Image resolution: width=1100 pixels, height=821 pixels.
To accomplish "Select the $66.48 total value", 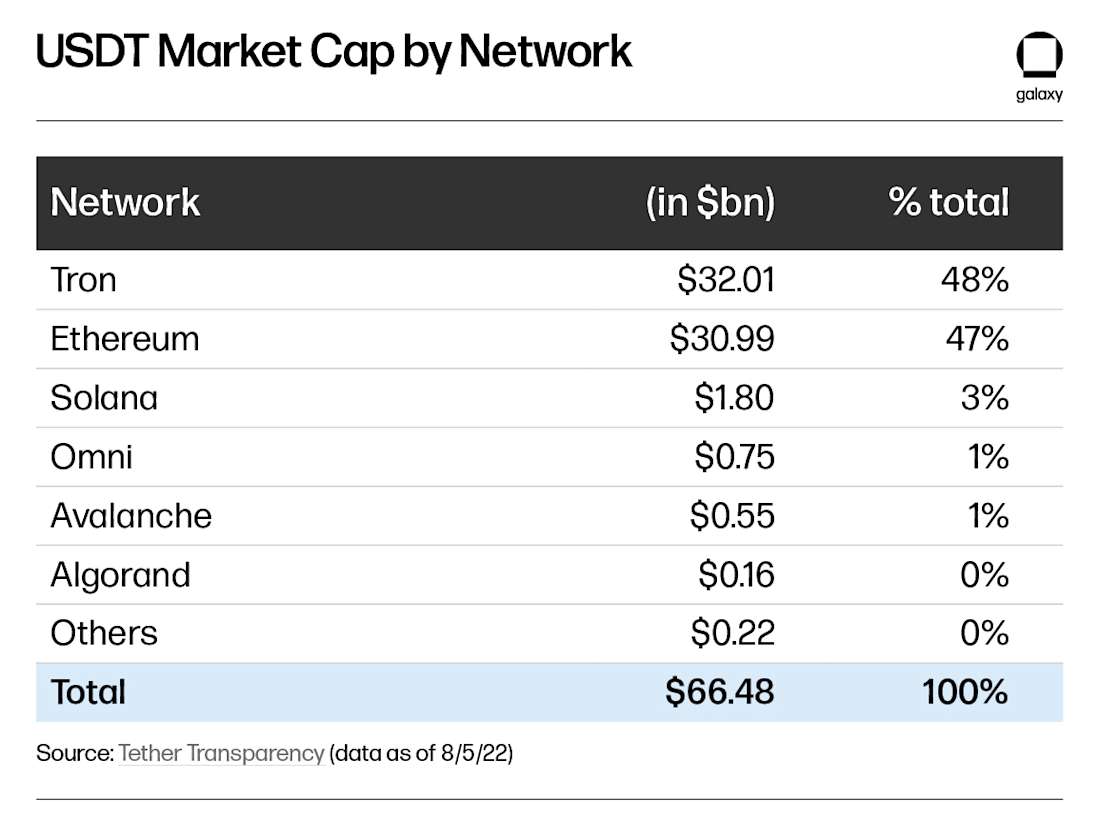I will [x=720, y=692].
